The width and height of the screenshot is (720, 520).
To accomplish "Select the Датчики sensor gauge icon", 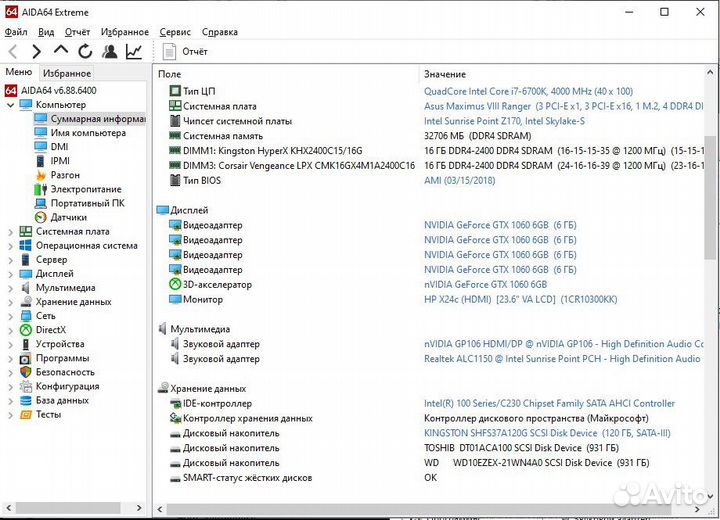I will click(x=41, y=217).
